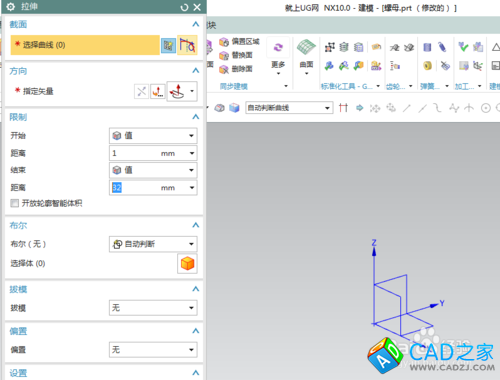Screen dimensions: 500x380
Task: Click the reverse direction icon in 方向
Action: point(141,91)
